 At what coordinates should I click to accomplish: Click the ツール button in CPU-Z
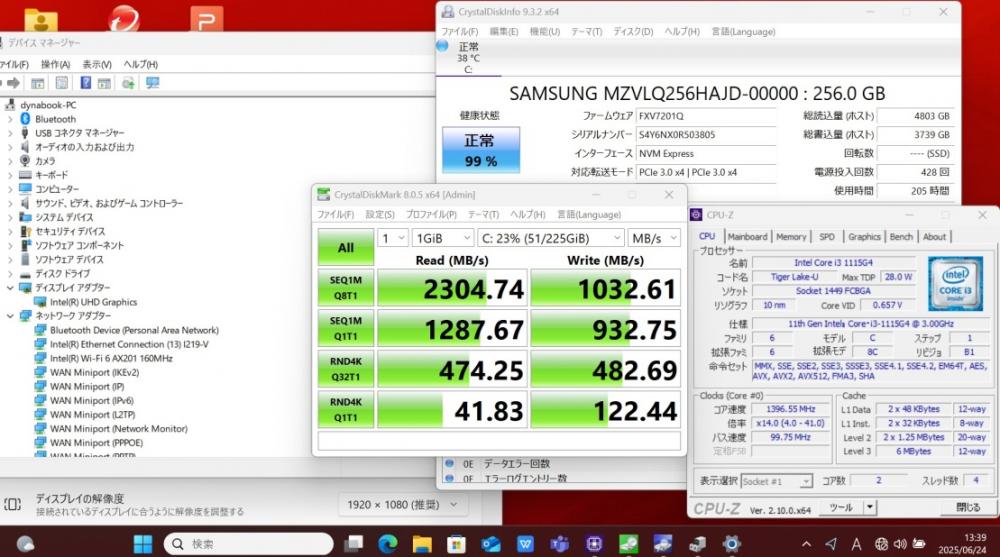(842, 508)
